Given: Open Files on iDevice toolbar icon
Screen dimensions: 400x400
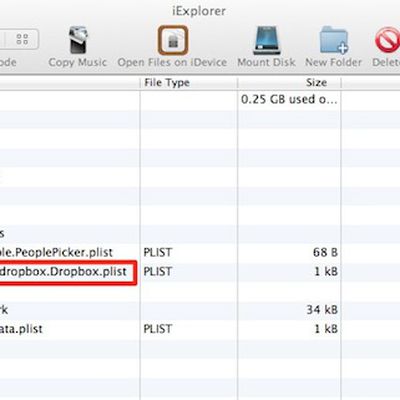Looking at the screenshot, I should 173,40.
